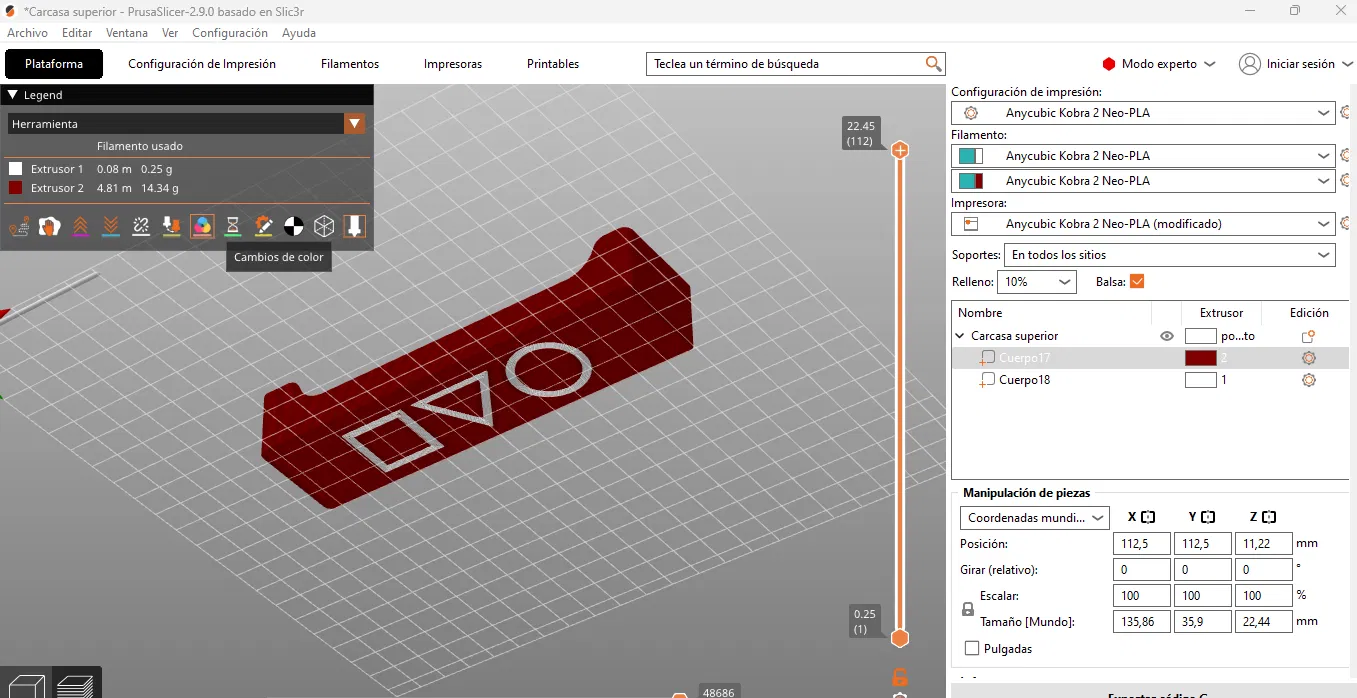Click Iniciar sesión account button
This screenshot has width=1357, height=698.
coord(1287,64)
